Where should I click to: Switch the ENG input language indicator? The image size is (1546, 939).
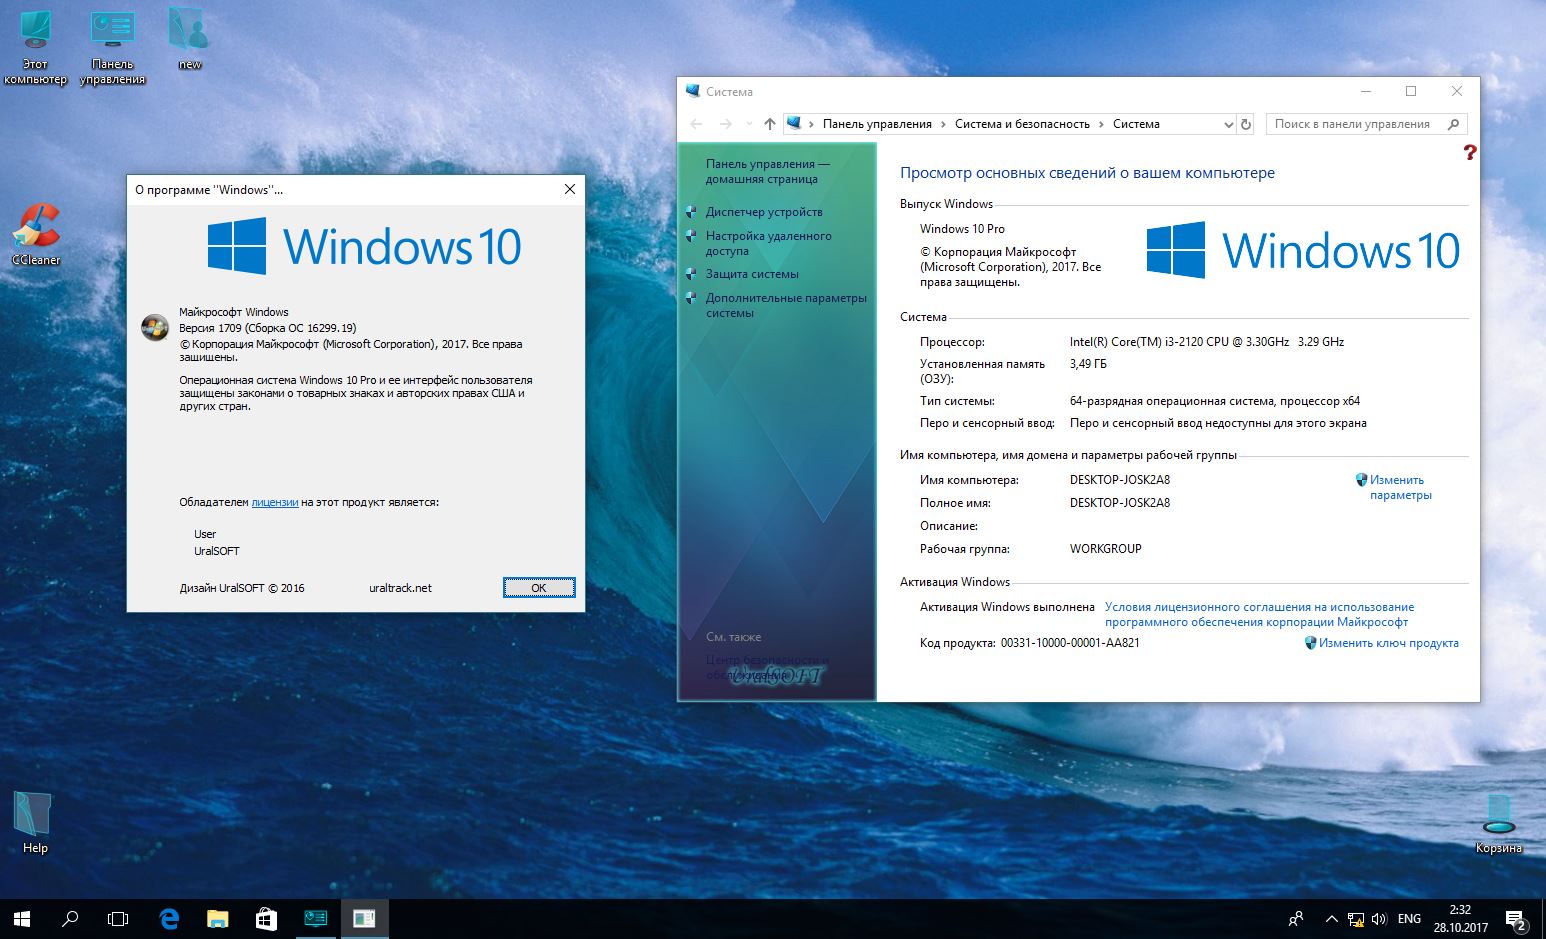tap(1409, 918)
